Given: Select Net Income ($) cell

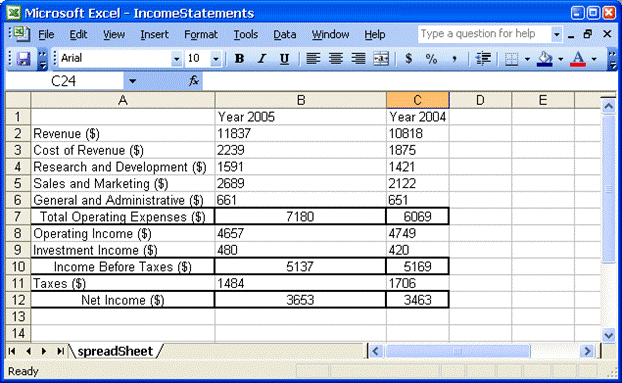Looking at the screenshot, I should pyautogui.click(x=123, y=300).
